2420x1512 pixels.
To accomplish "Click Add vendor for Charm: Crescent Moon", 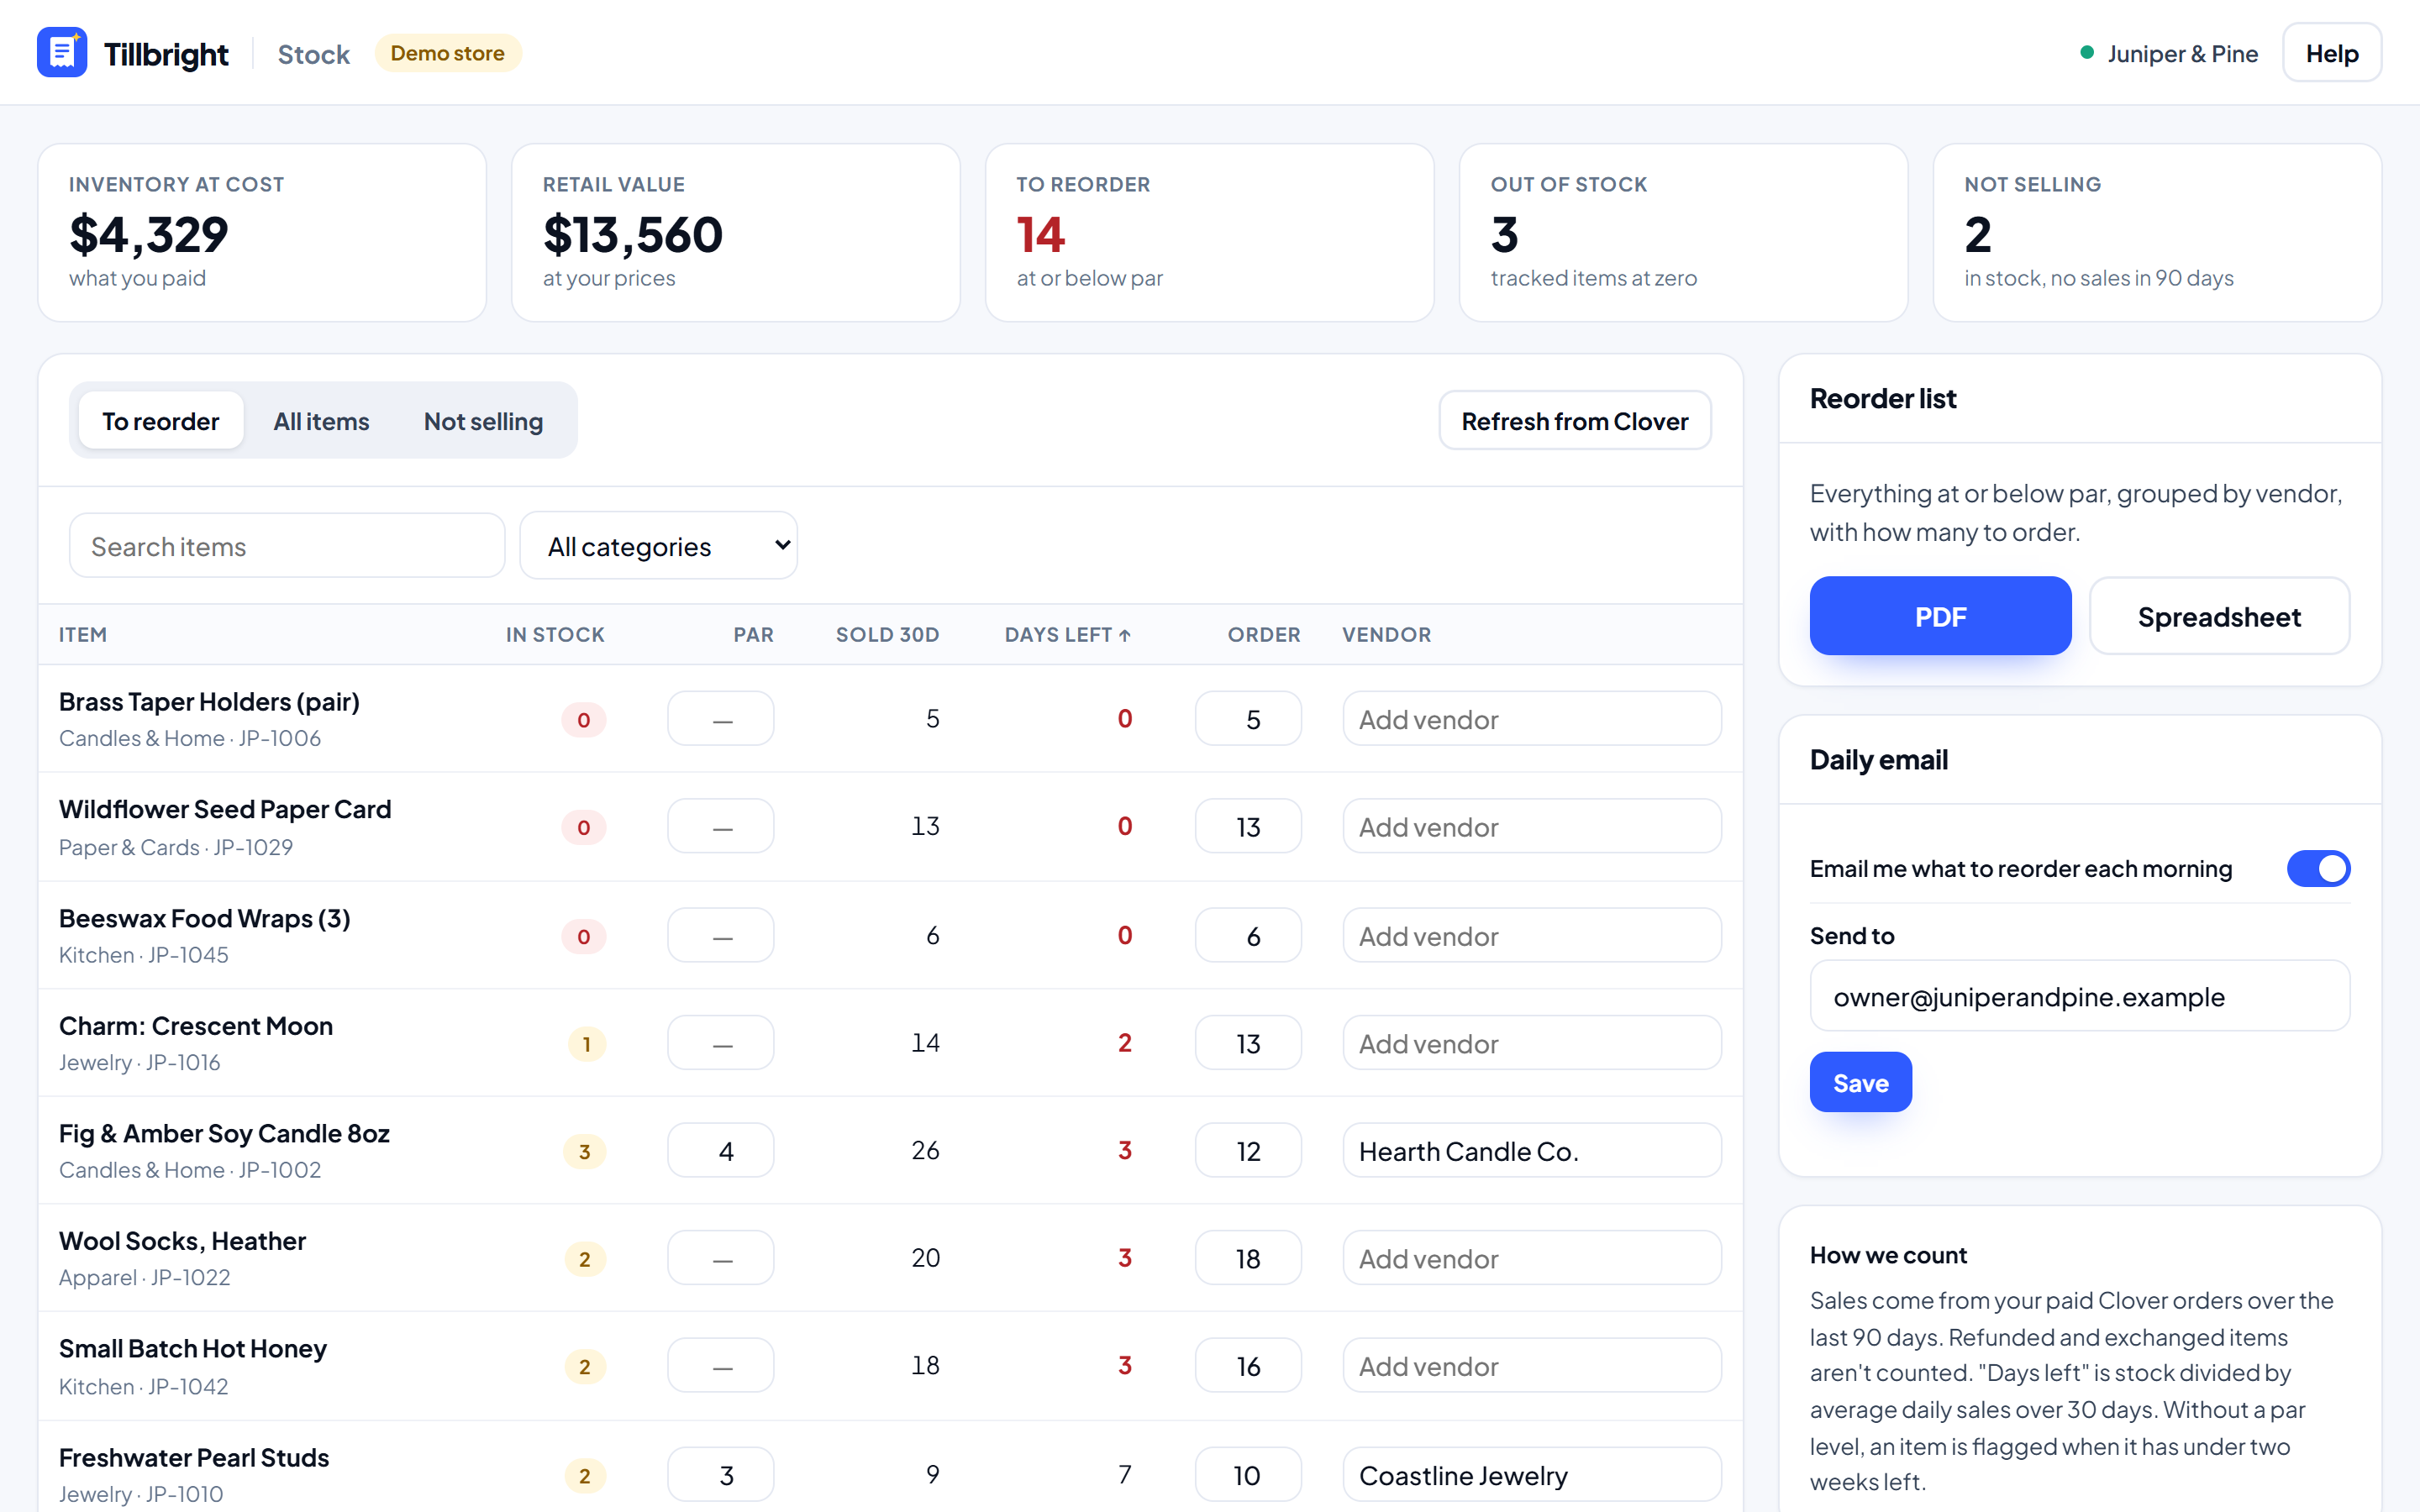I will click(1532, 1043).
